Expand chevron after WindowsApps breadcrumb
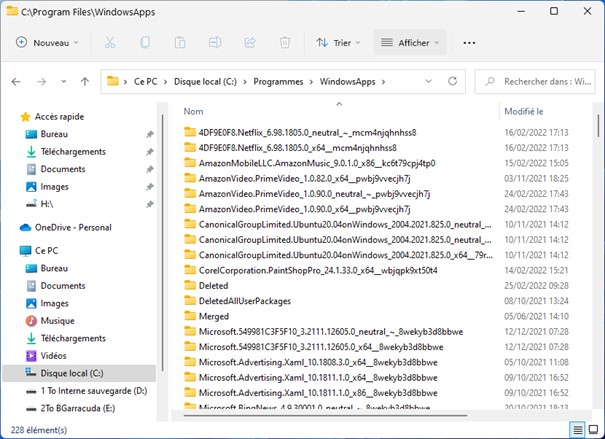 [383, 82]
